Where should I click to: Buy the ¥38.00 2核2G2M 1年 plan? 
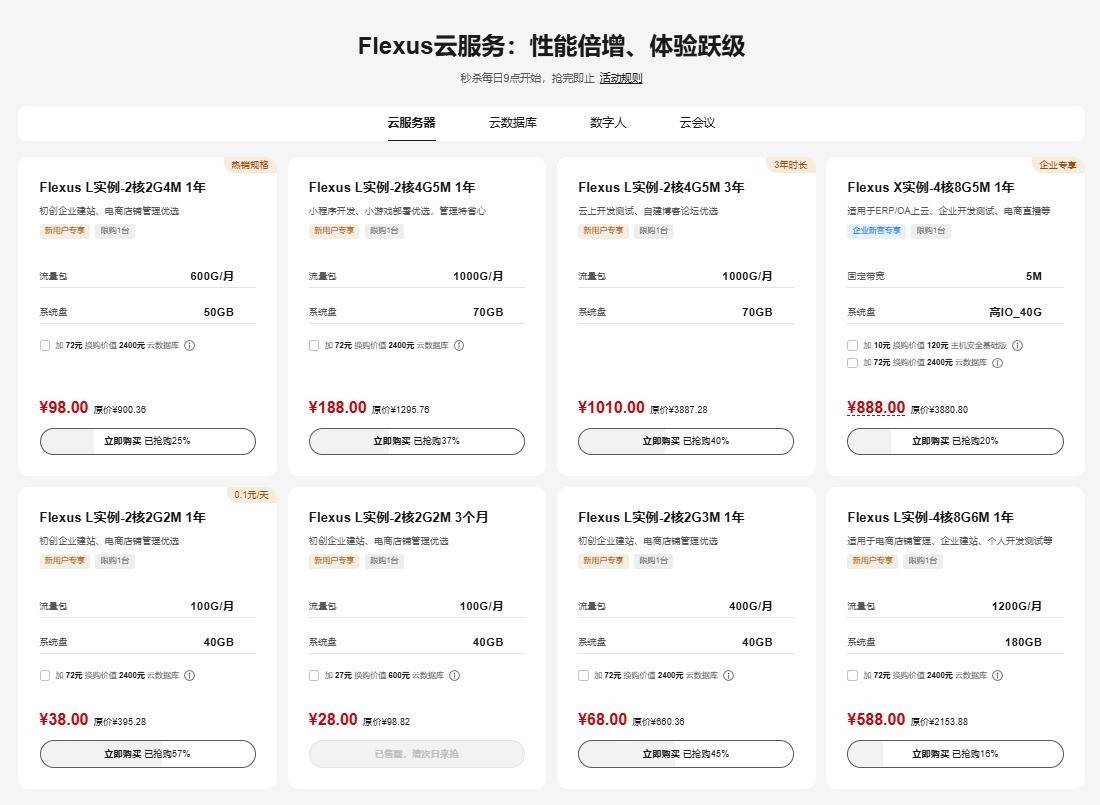pyautogui.click(x=148, y=754)
